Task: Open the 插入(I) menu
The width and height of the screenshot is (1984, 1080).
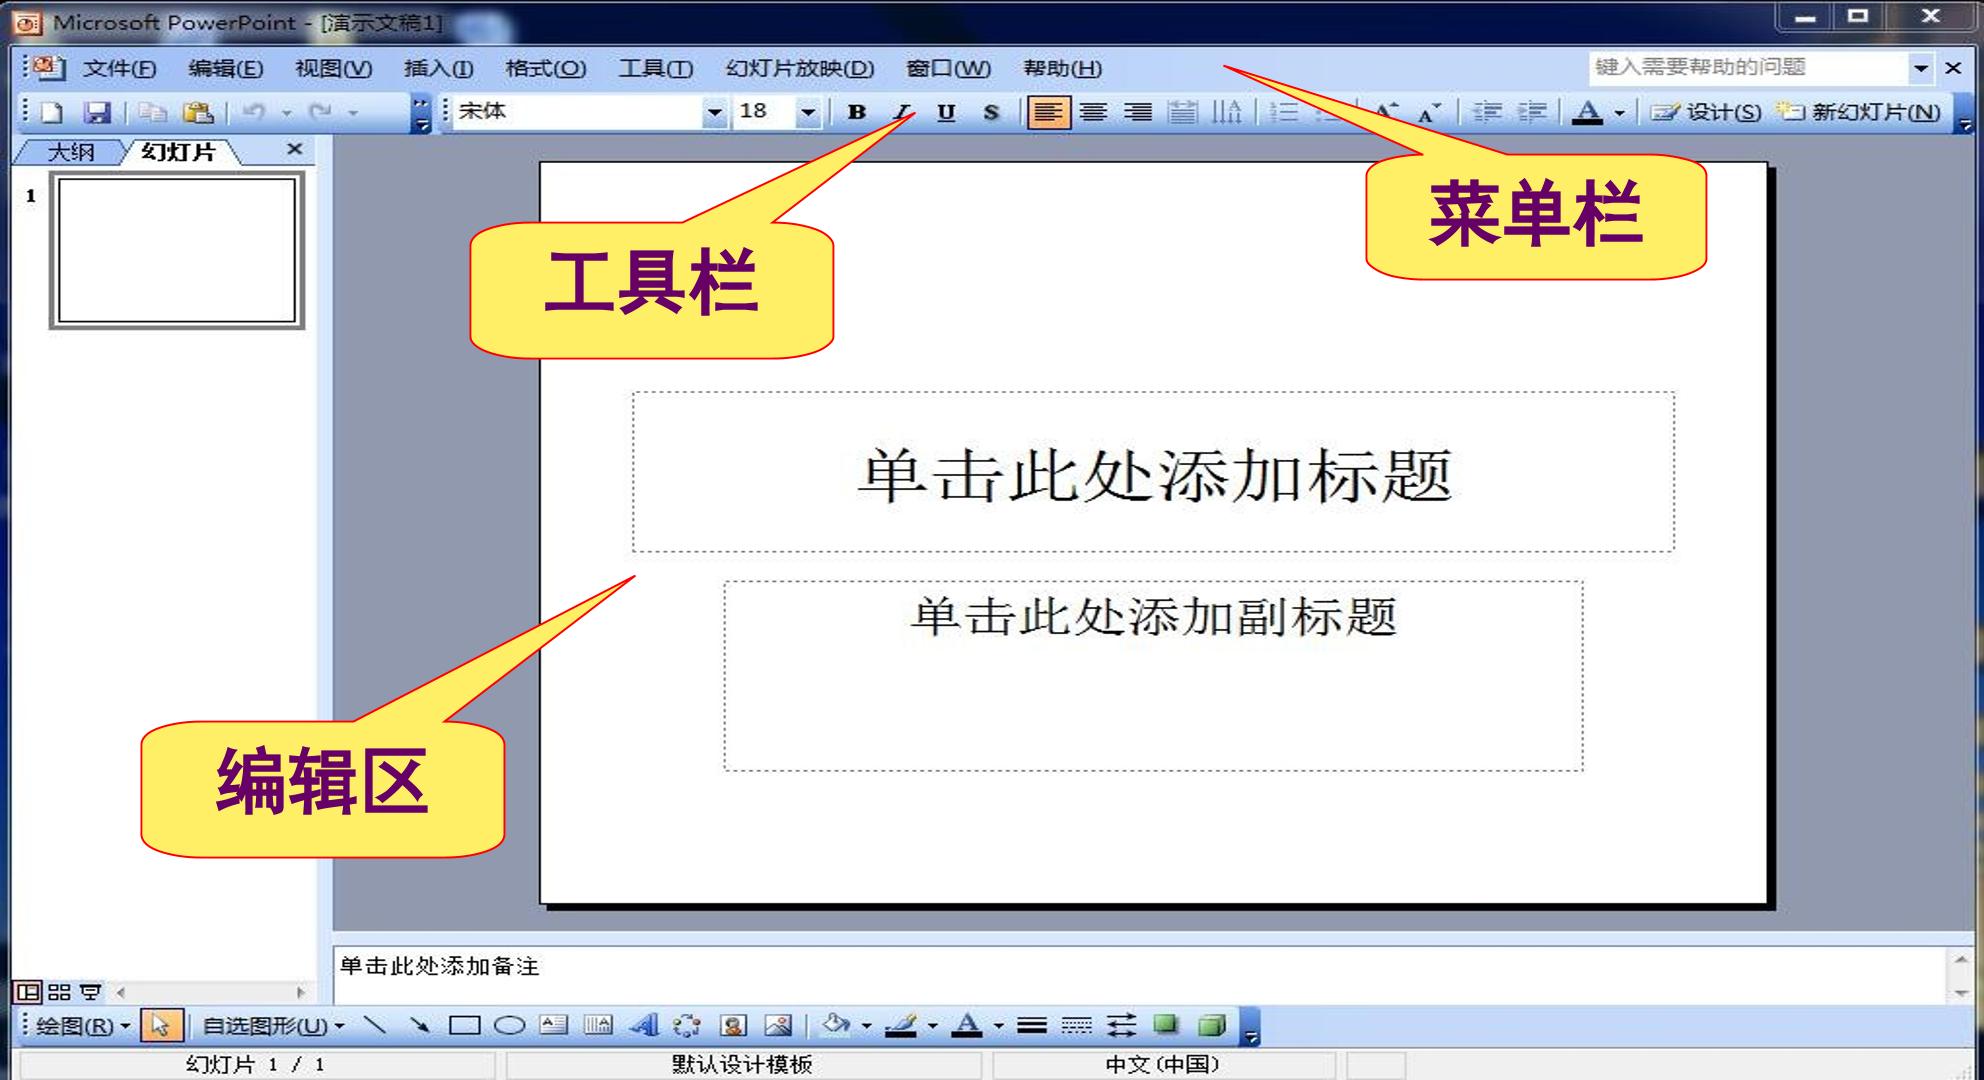Action: (438, 68)
